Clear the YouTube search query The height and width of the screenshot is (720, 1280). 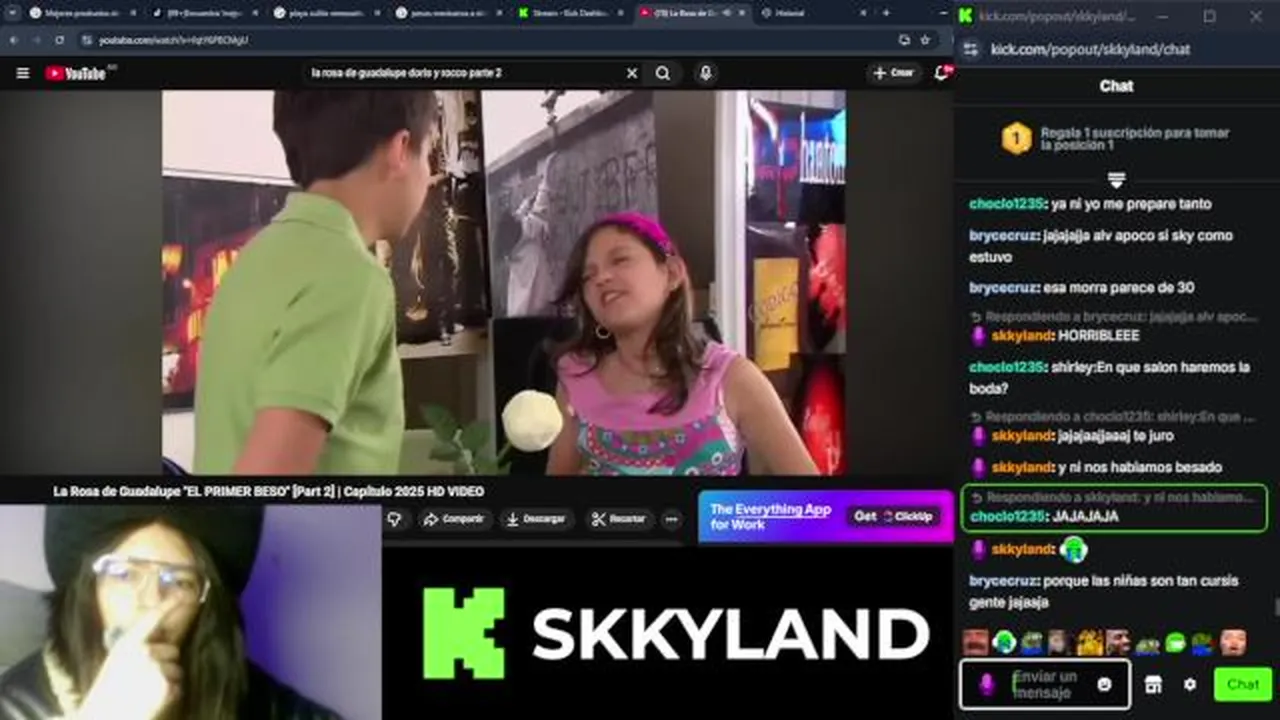click(632, 73)
